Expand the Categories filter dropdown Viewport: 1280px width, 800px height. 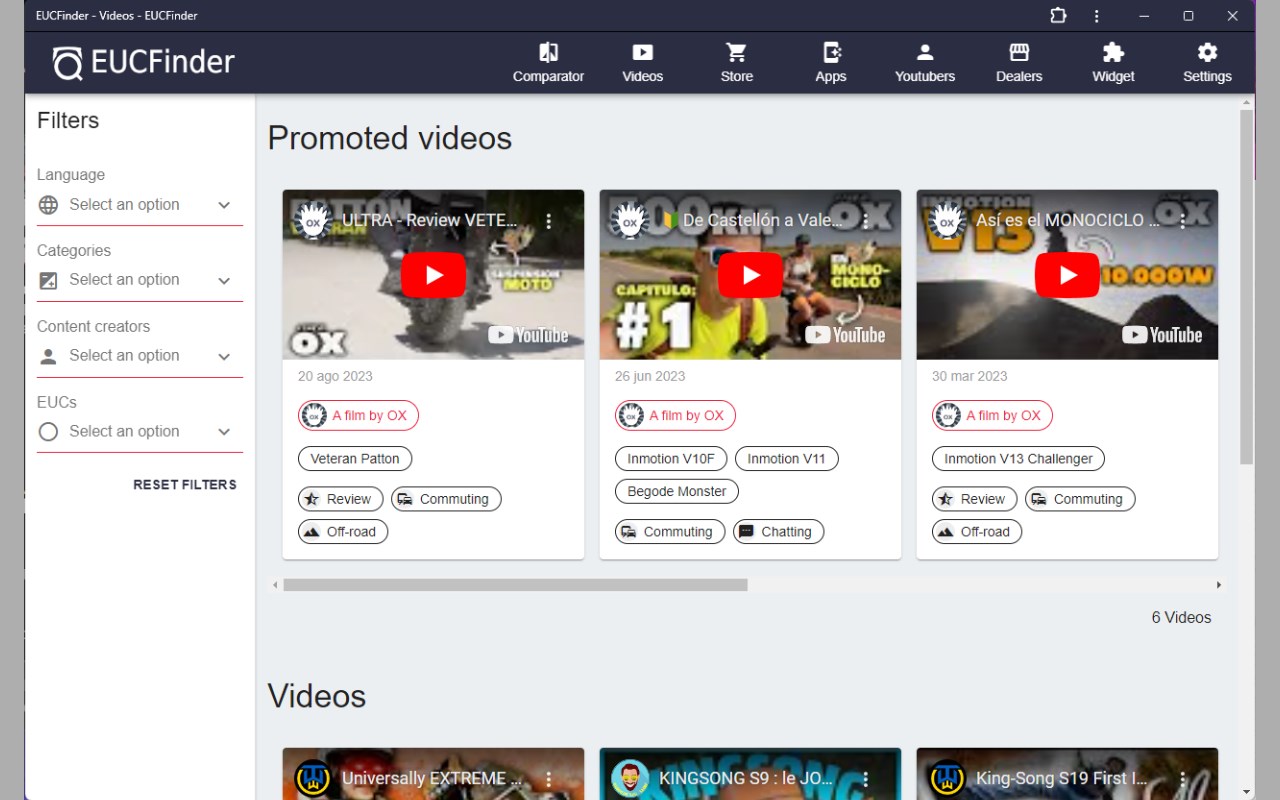click(140, 280)
